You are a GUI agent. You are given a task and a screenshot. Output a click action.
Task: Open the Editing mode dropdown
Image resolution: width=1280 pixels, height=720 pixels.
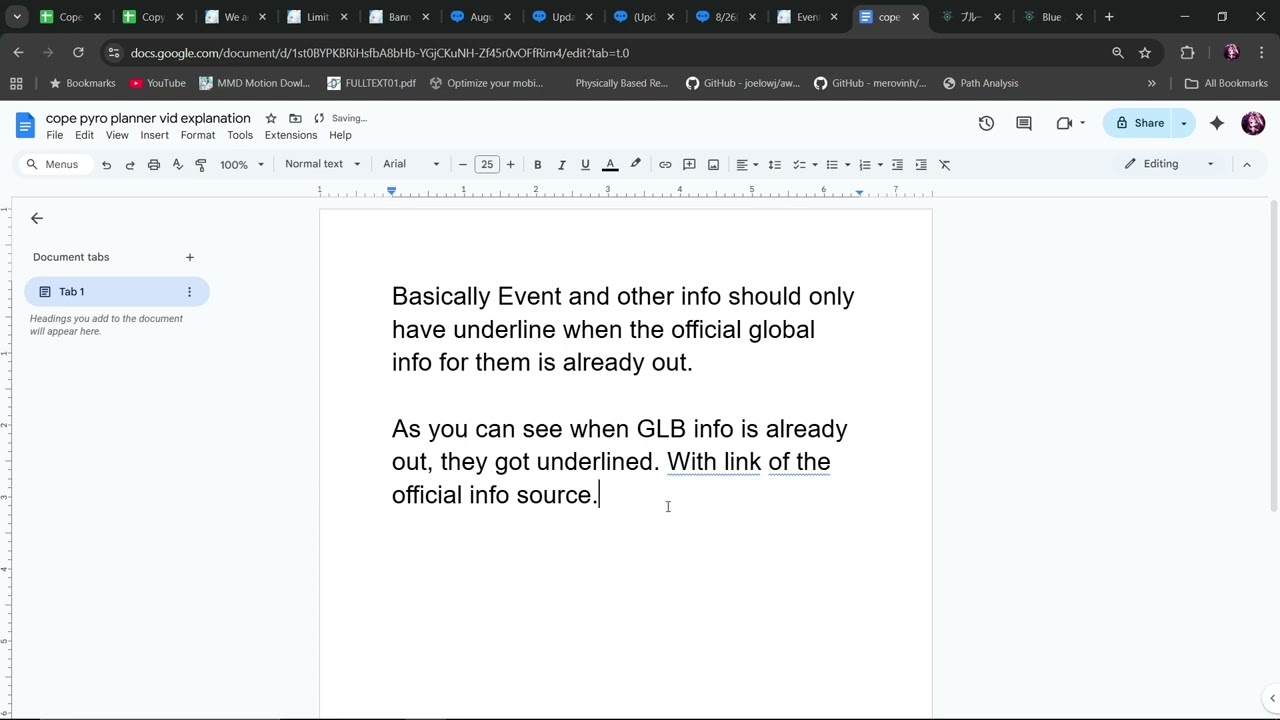1169,164
